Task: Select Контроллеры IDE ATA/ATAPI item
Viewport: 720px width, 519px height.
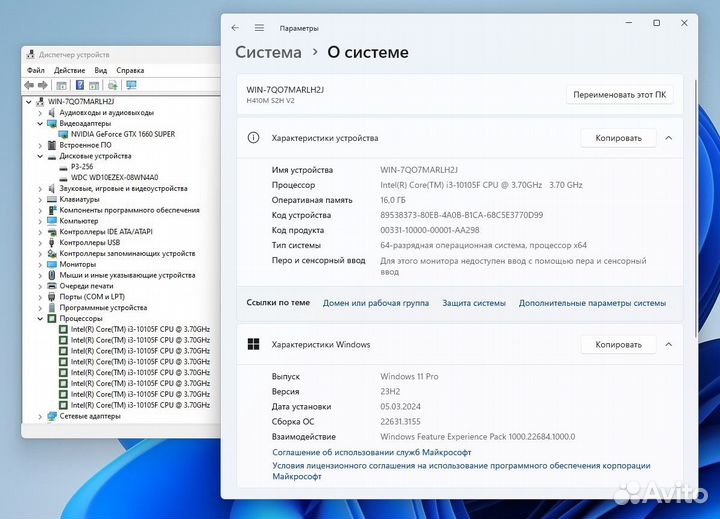Action: coord(106,232)
